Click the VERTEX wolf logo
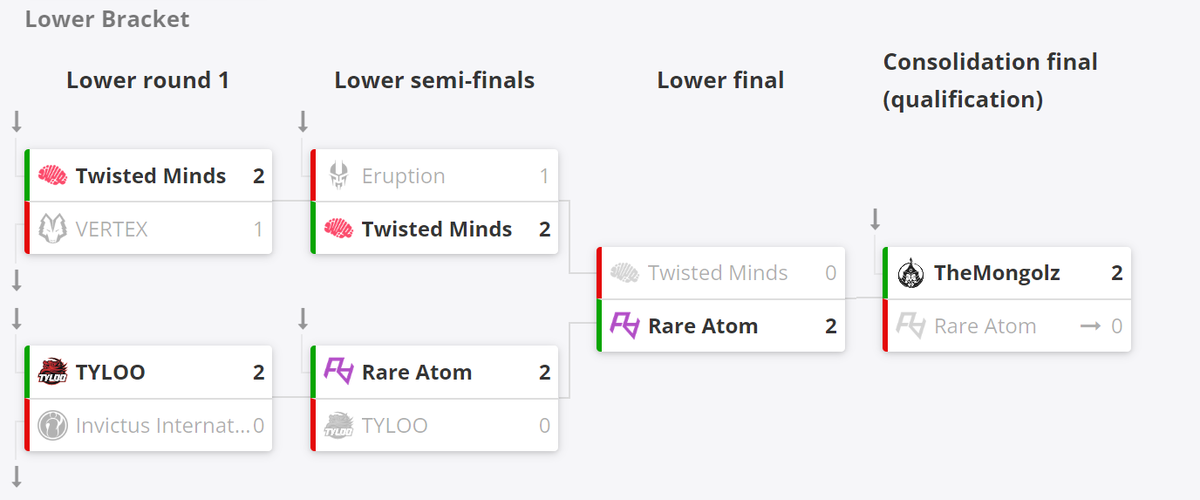 (52, 229)
